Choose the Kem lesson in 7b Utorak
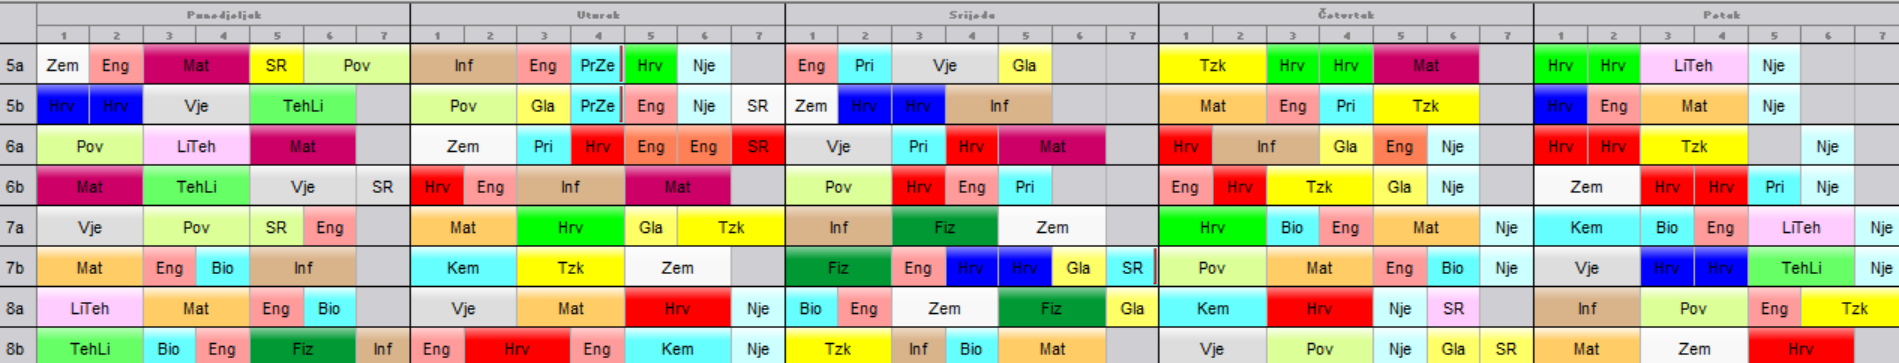This screenshot has height=363, width=1899. (x=464, y=268)
